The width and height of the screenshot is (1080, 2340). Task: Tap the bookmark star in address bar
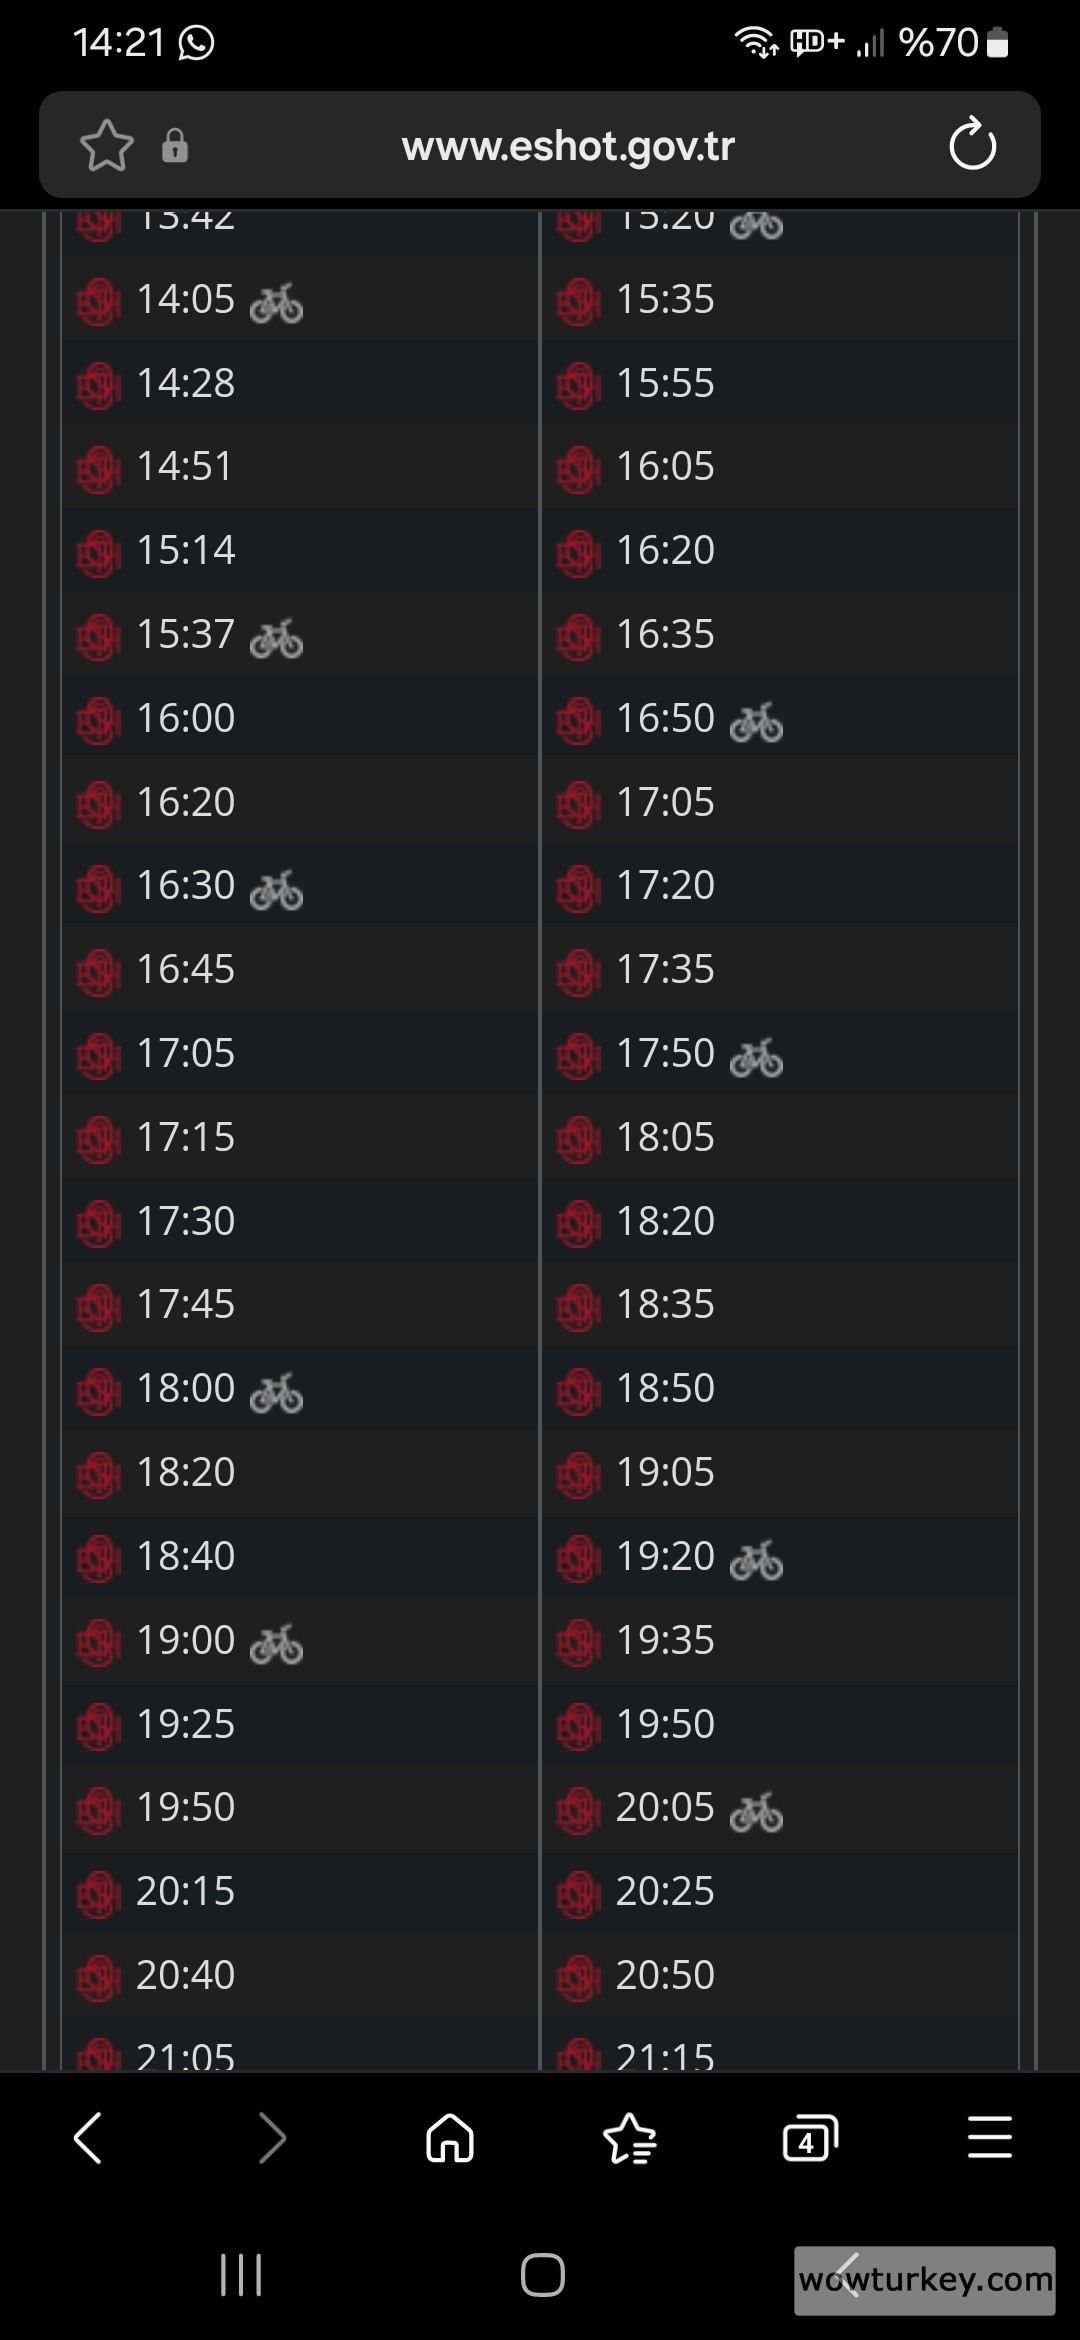point(106,146)
